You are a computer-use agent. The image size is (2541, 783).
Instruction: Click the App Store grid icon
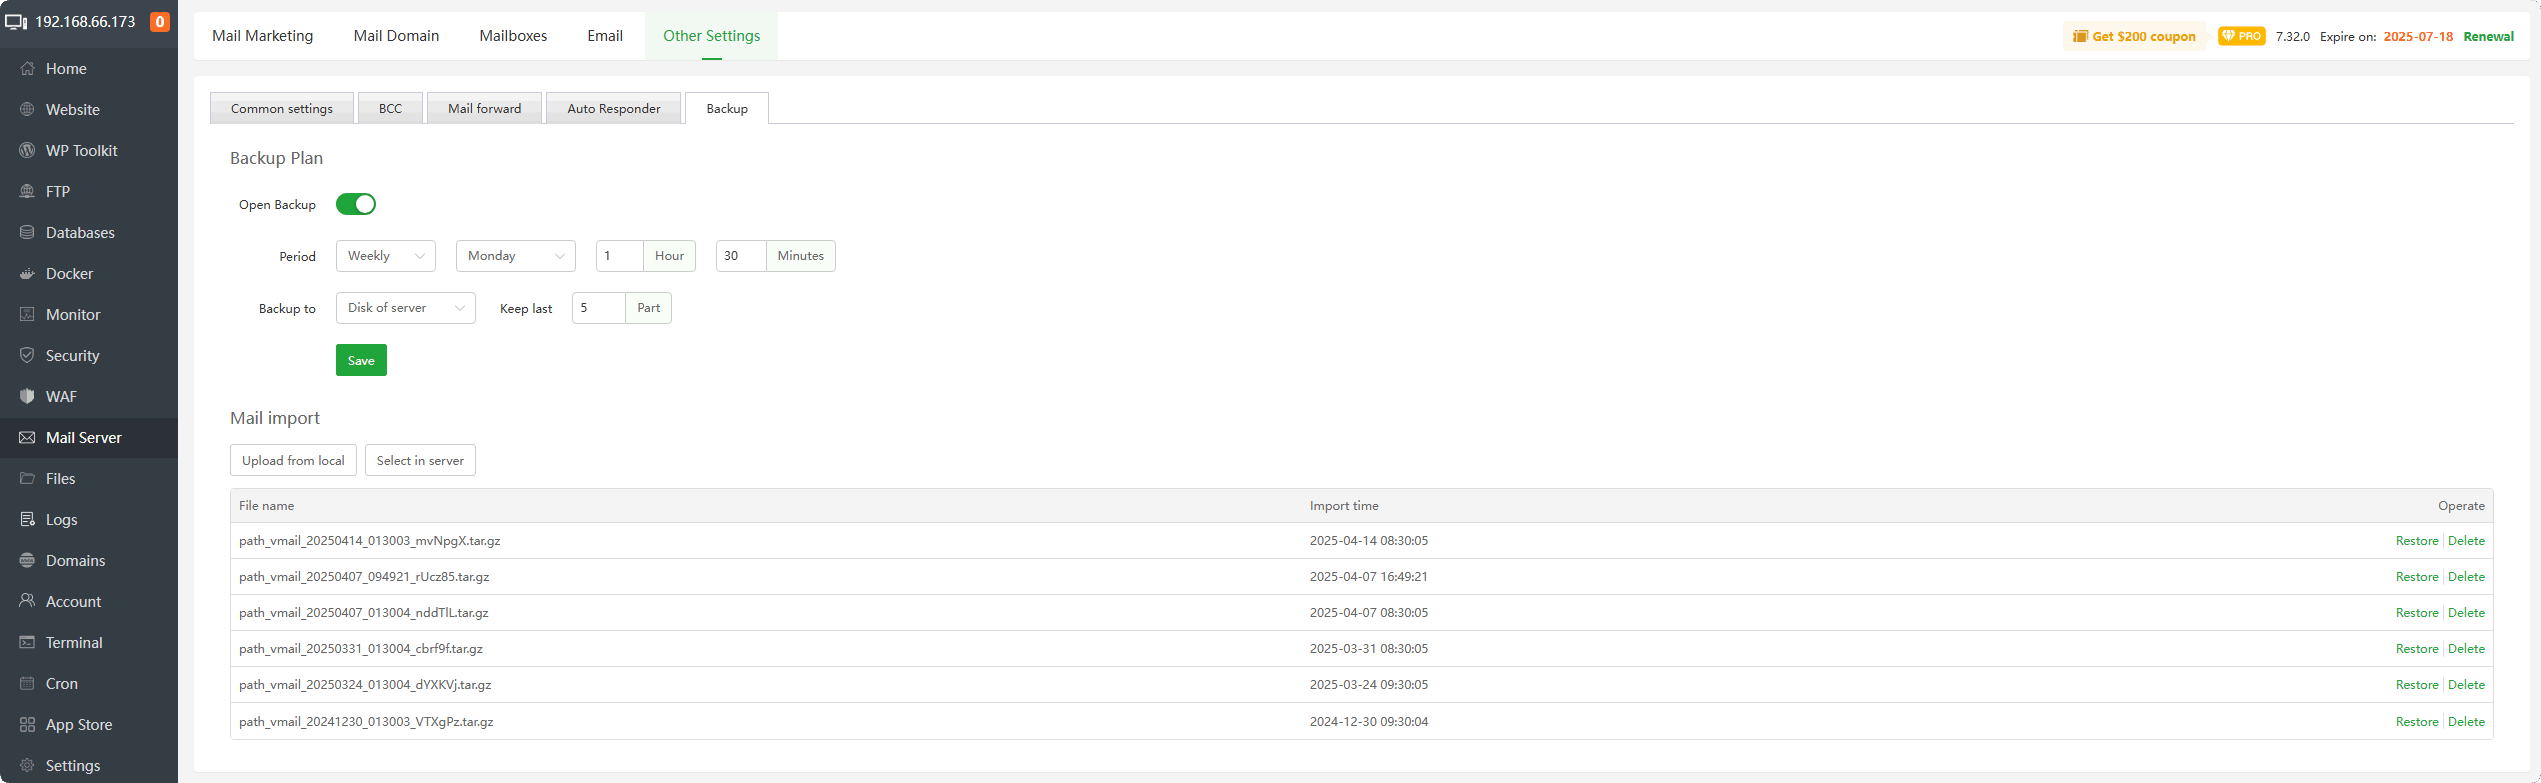[27, 725]
